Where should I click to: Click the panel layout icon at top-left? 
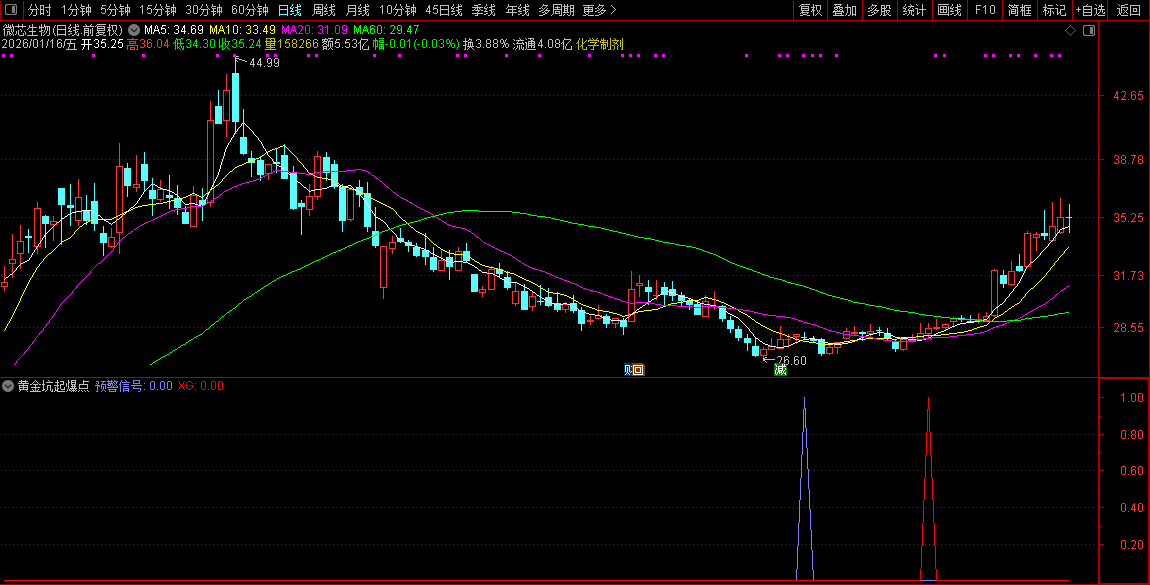coord(11,10)
